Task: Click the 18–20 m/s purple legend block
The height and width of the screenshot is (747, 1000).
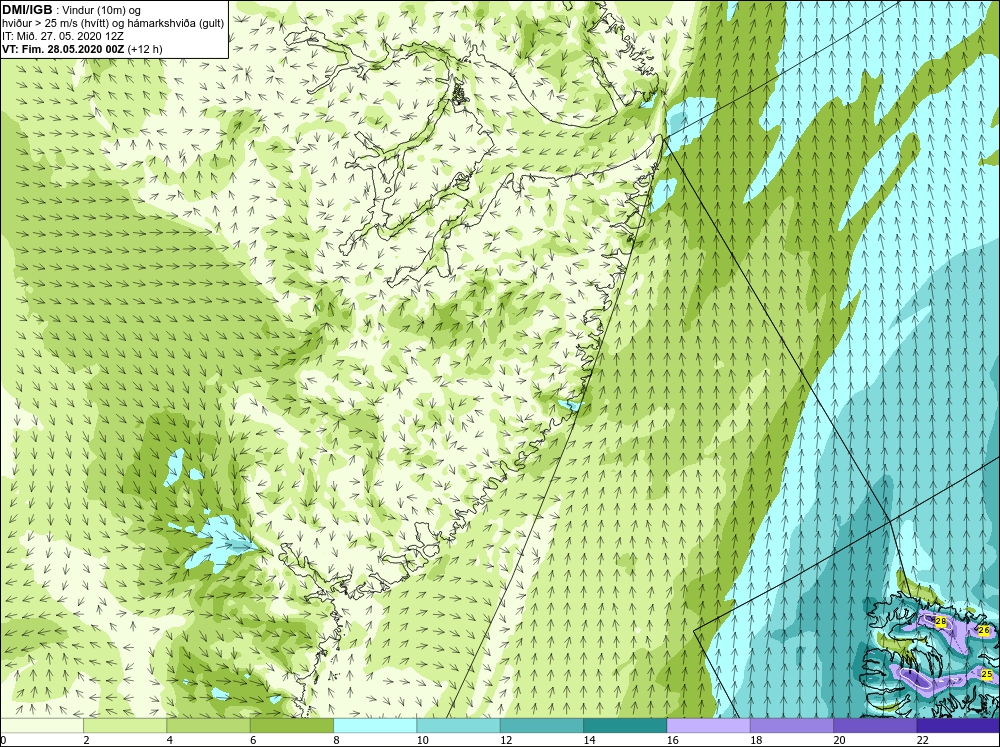Action: click(x=791, y=725)
